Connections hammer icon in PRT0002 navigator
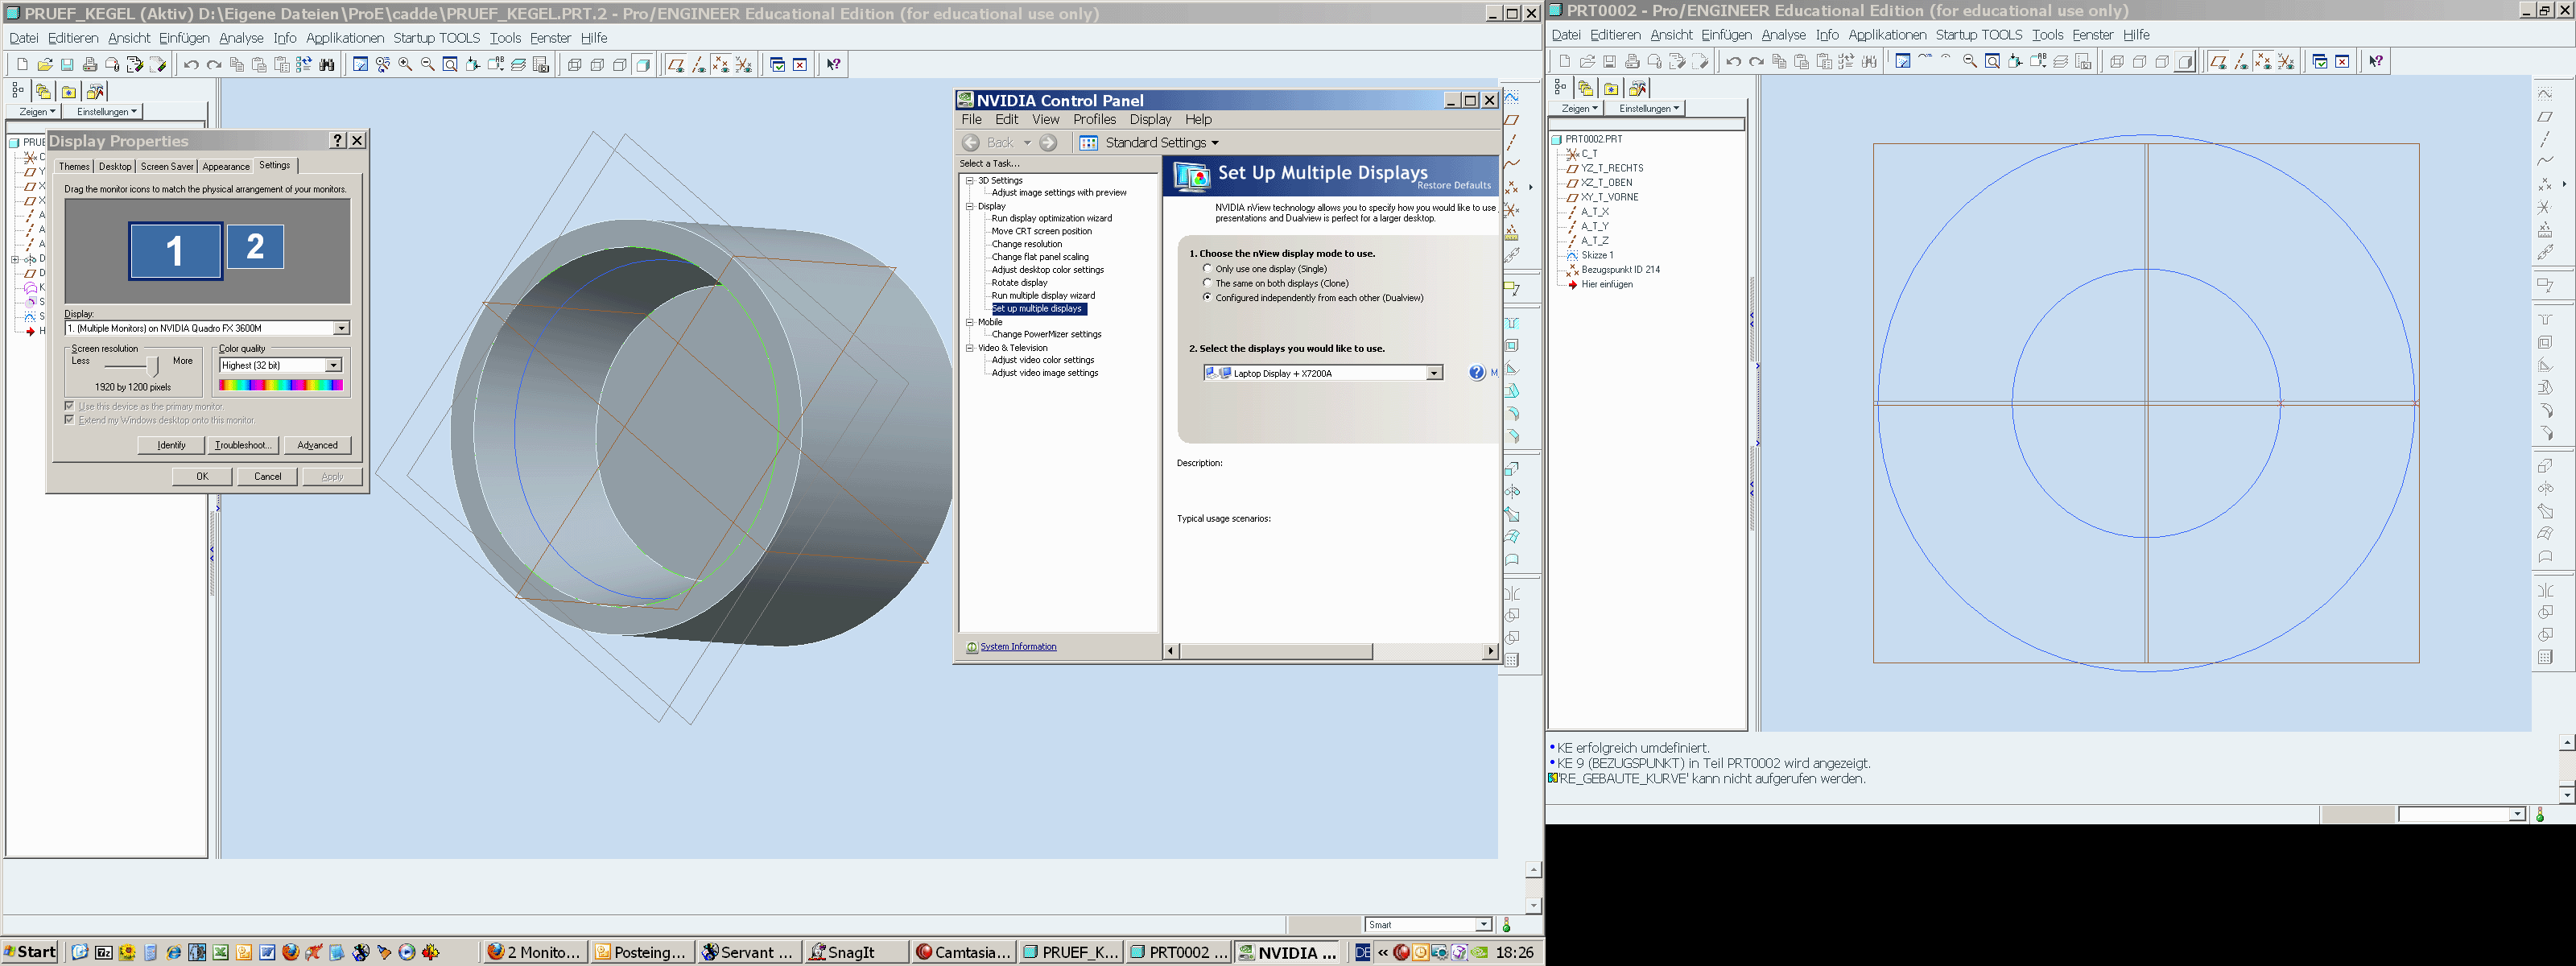Image resolution: width=2576 pixels, height=966 pixels. 1638,89
